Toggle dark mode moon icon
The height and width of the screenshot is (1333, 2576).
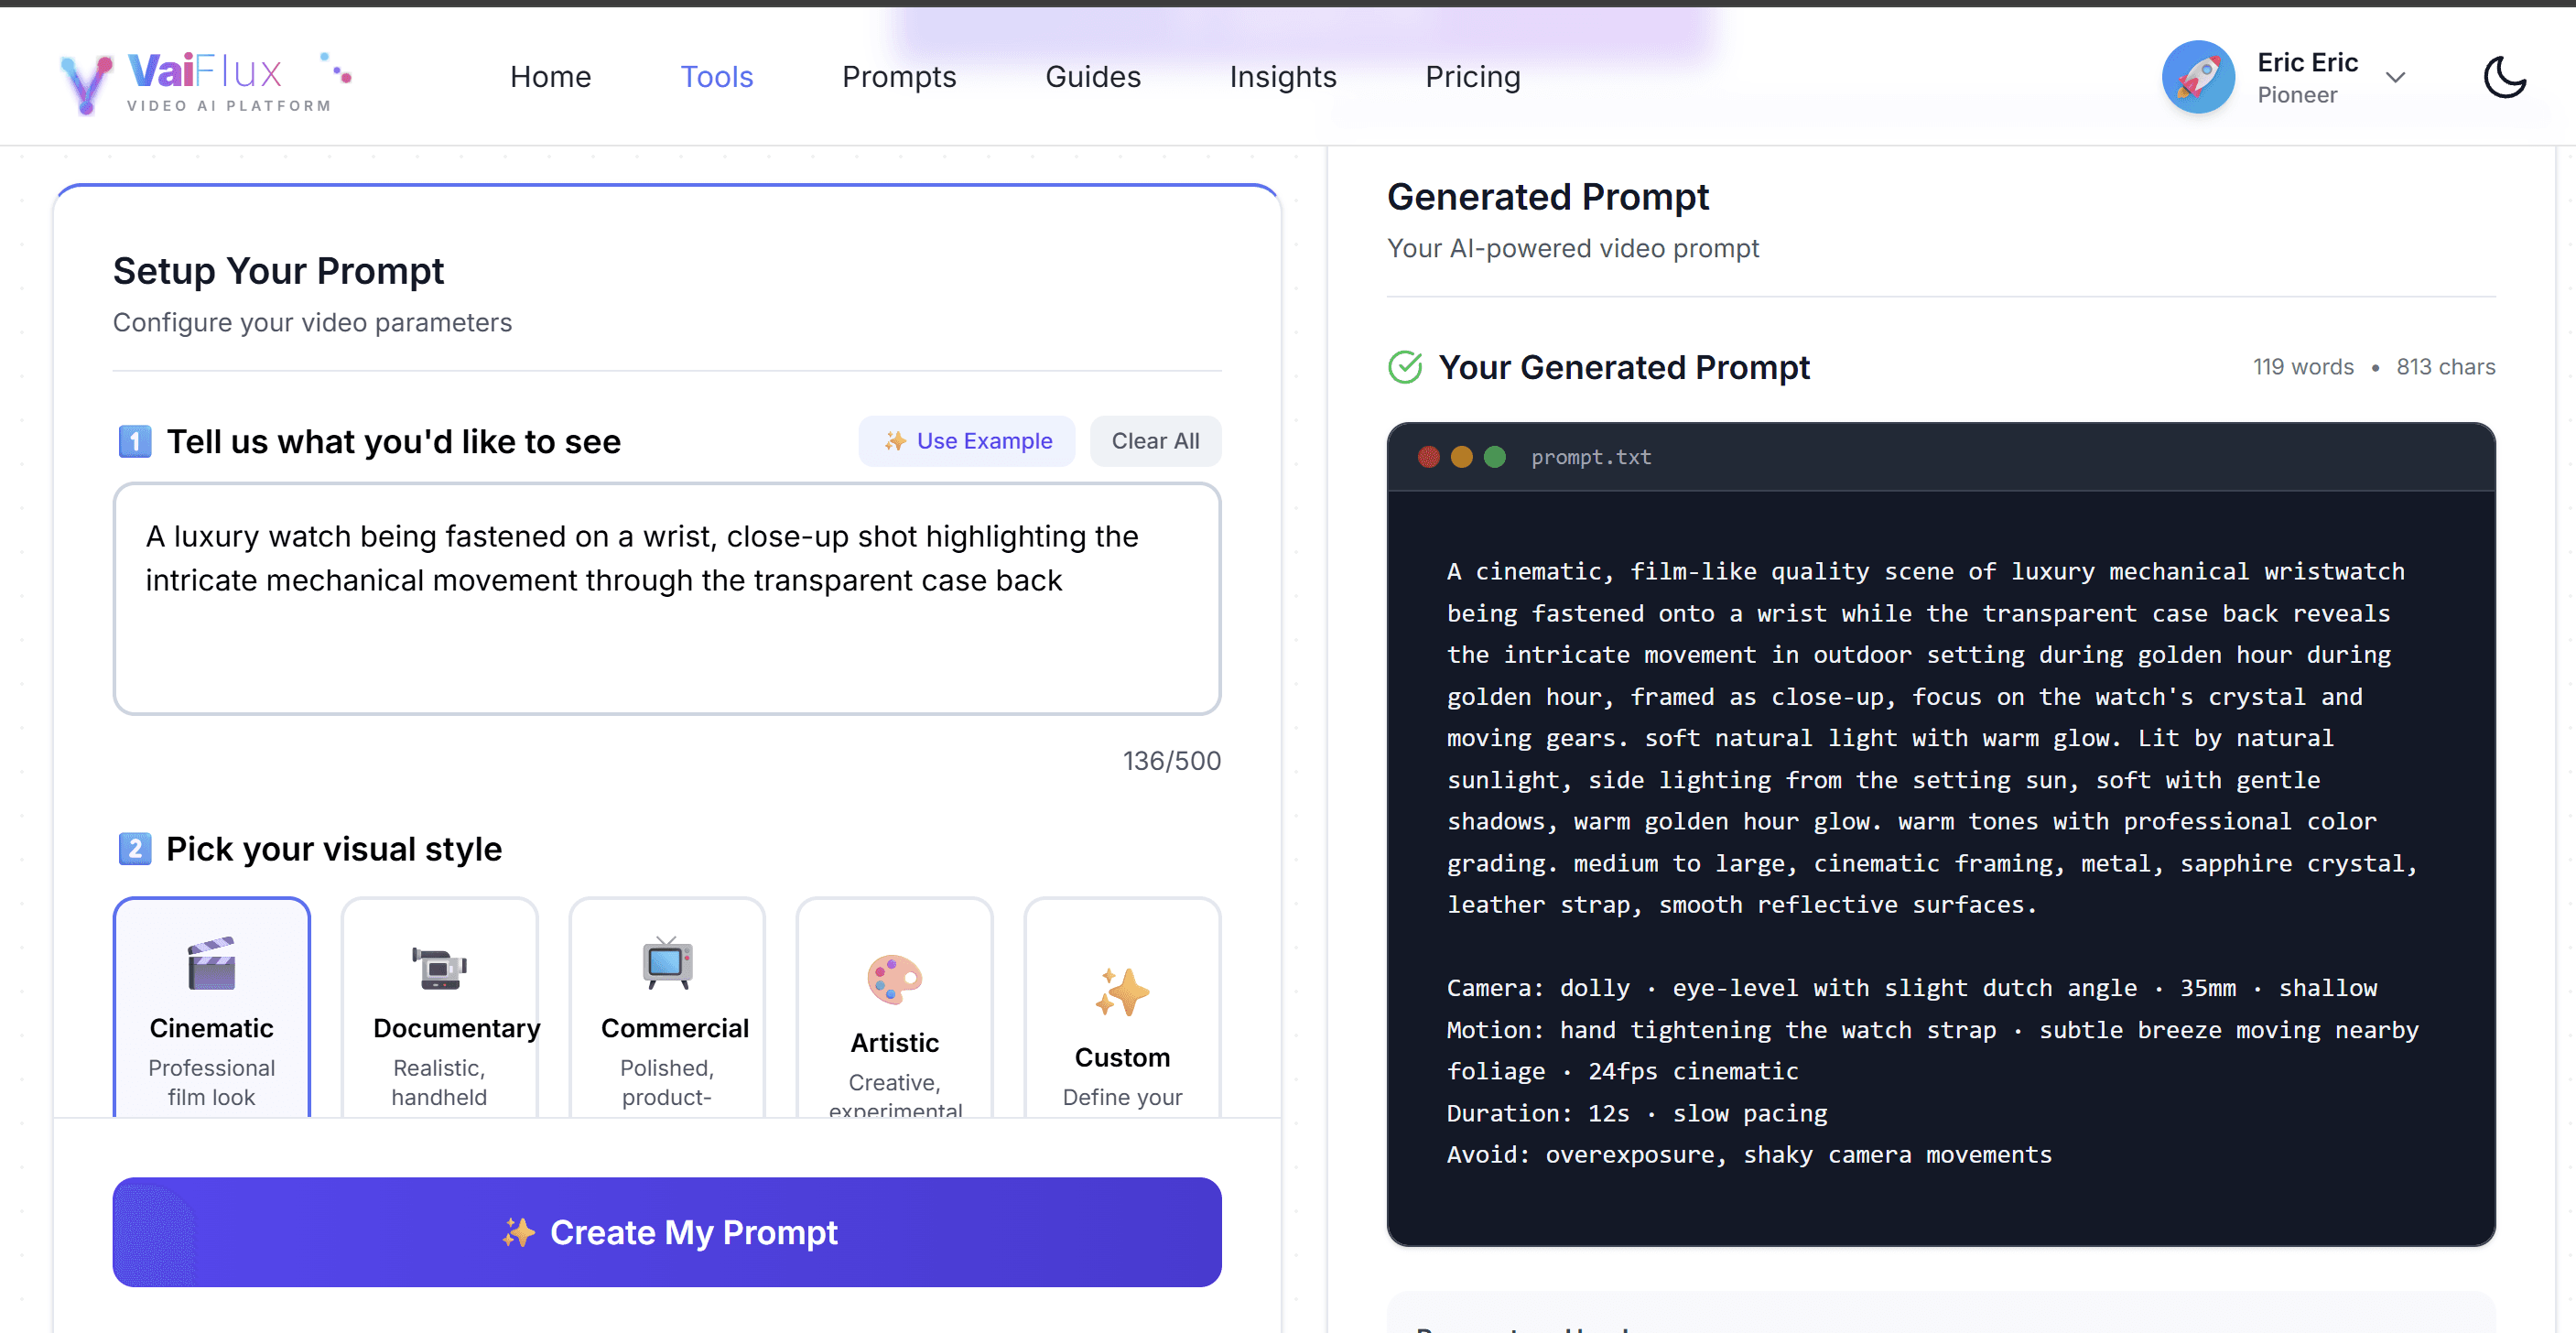[x=2504, y=77]
